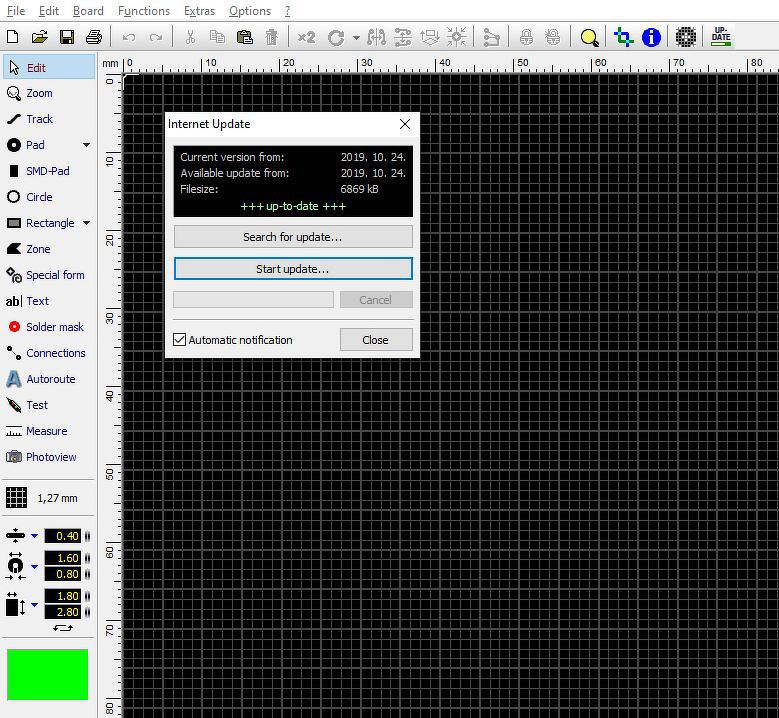779x718 pixels.
Task: Open an existing layout file
Action: (x=40, y=37)
